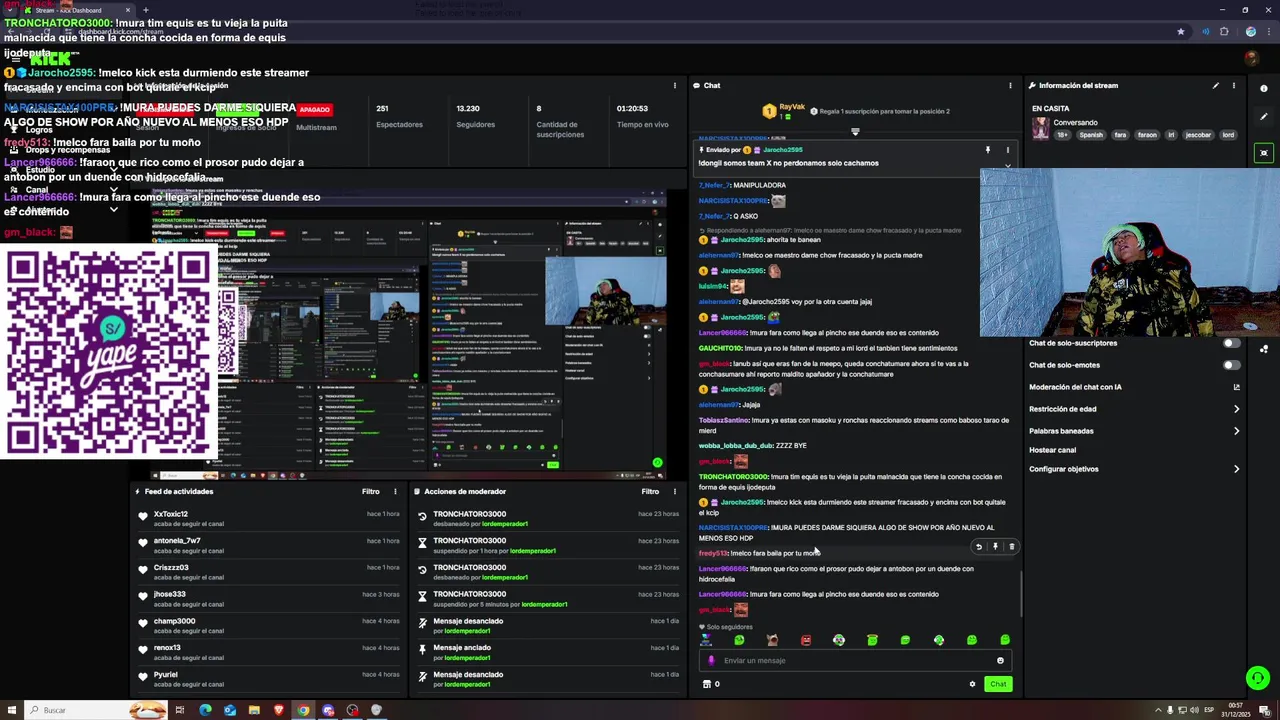1280x720 pixels.
Task: Bookmark this page with the star icon
Action: (x=1180, y=31)
